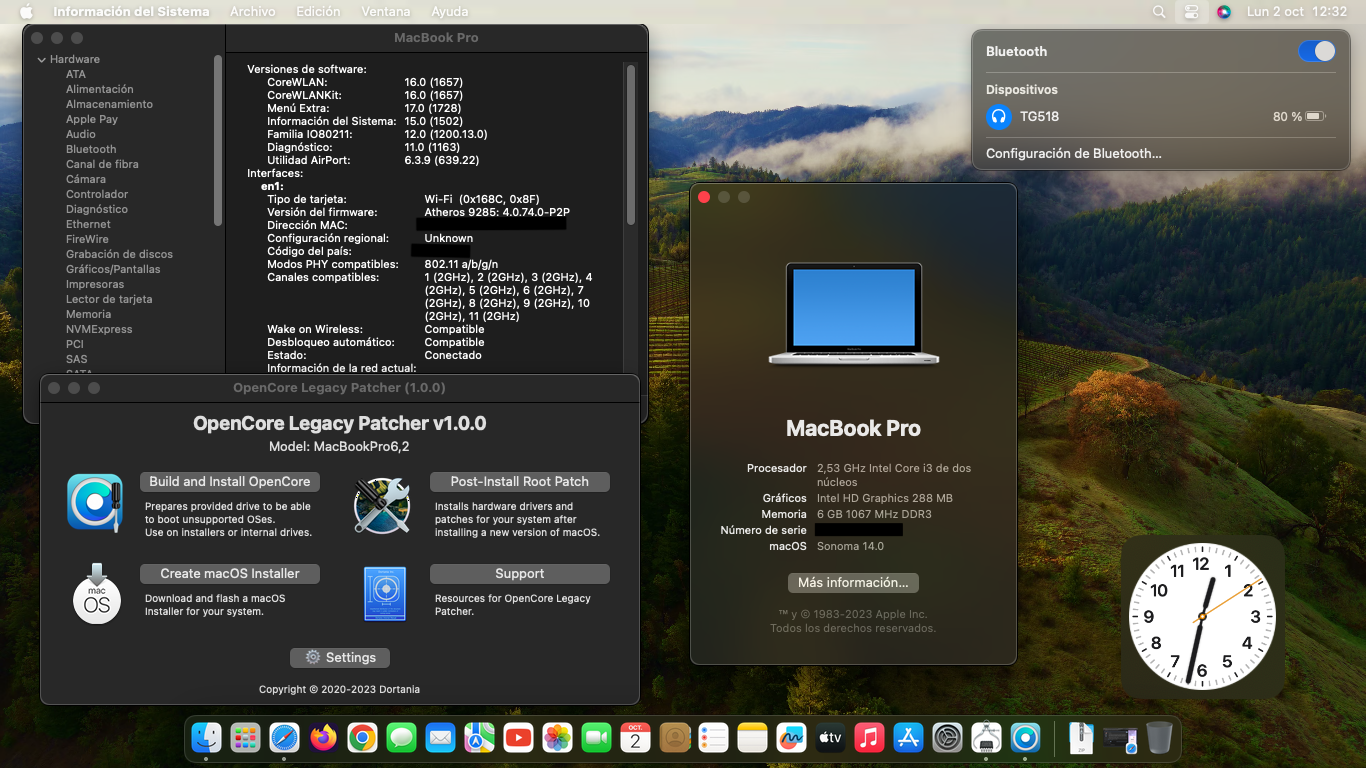Turn off the Bluetooth switch

[1316, 51]
